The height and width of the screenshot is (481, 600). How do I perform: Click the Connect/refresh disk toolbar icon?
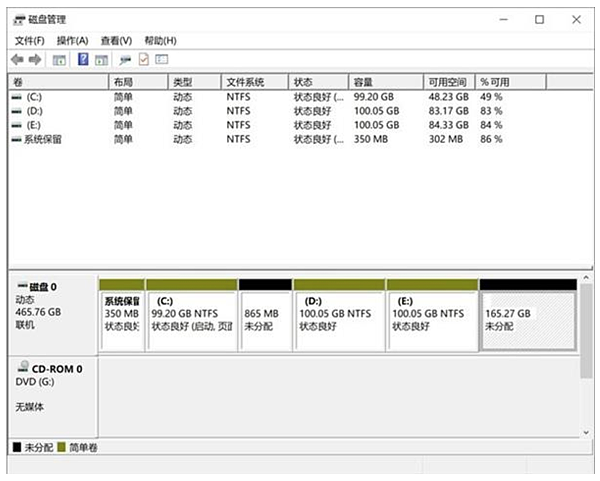pos(125,60)
